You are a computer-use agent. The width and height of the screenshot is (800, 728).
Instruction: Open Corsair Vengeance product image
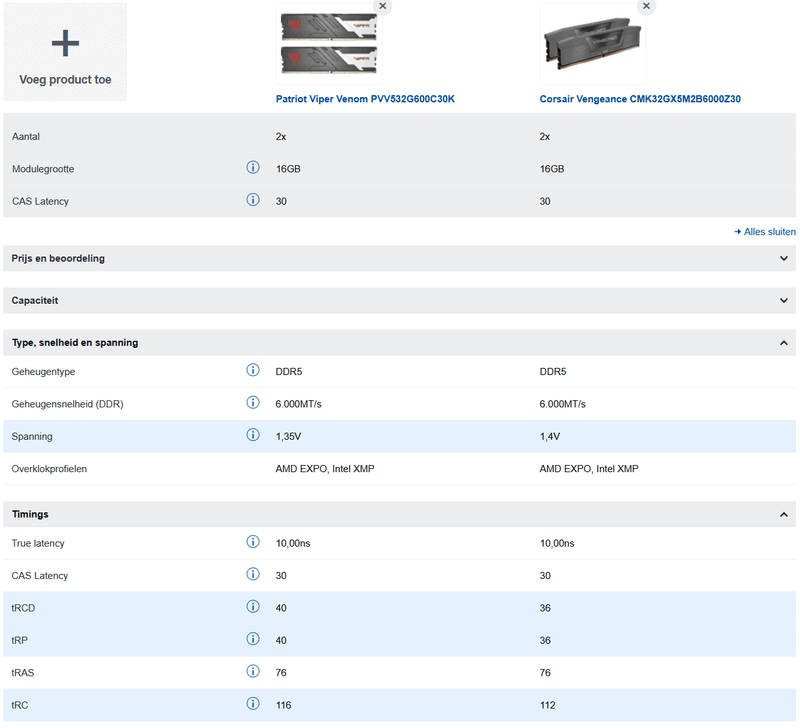pos(593,44)
